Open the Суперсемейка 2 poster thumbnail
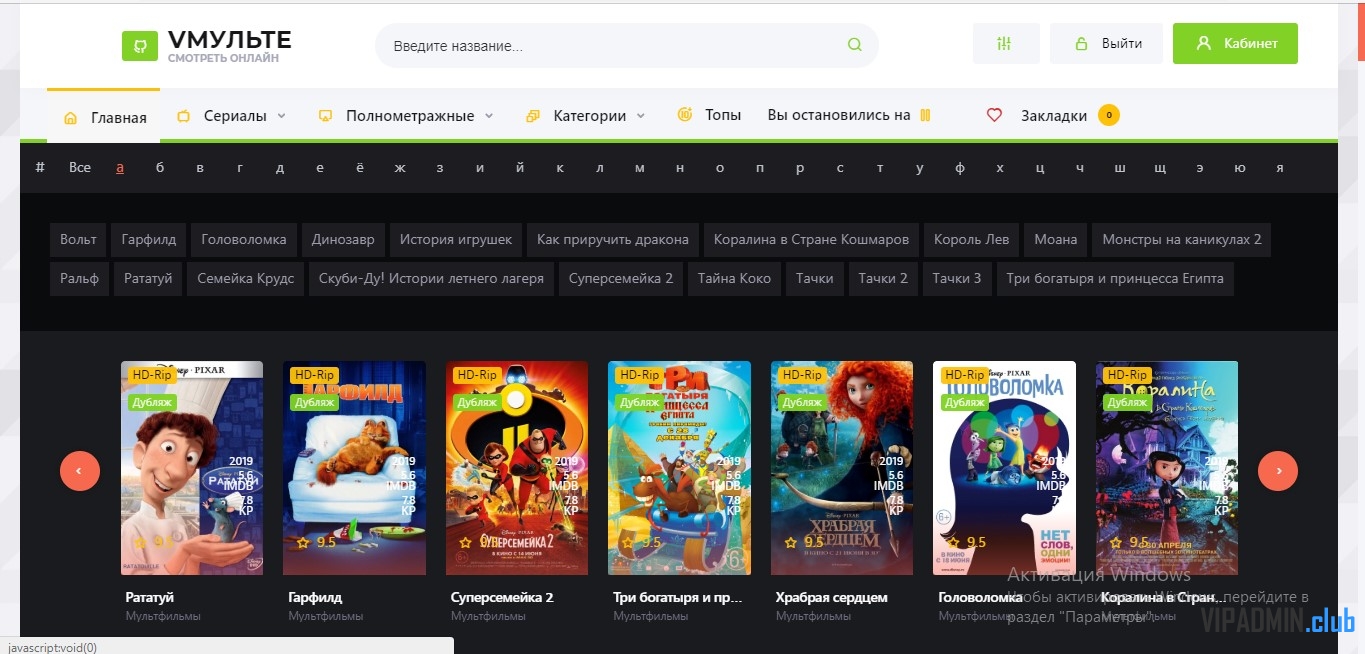1365x654 pixels. [x=517, y=468]
